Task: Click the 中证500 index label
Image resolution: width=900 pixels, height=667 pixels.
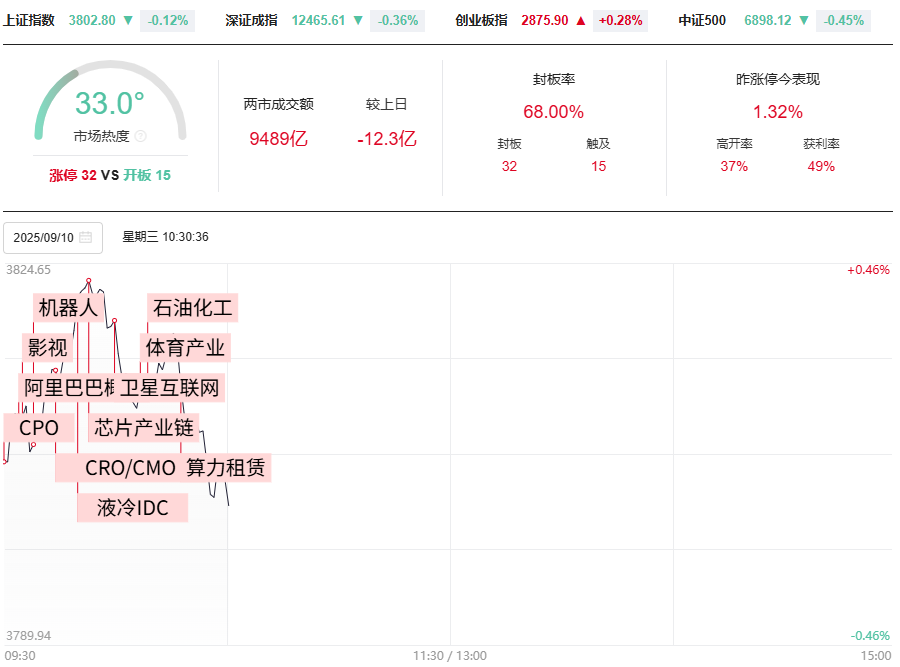Action: pyautogui.click(x=702, y=20)
